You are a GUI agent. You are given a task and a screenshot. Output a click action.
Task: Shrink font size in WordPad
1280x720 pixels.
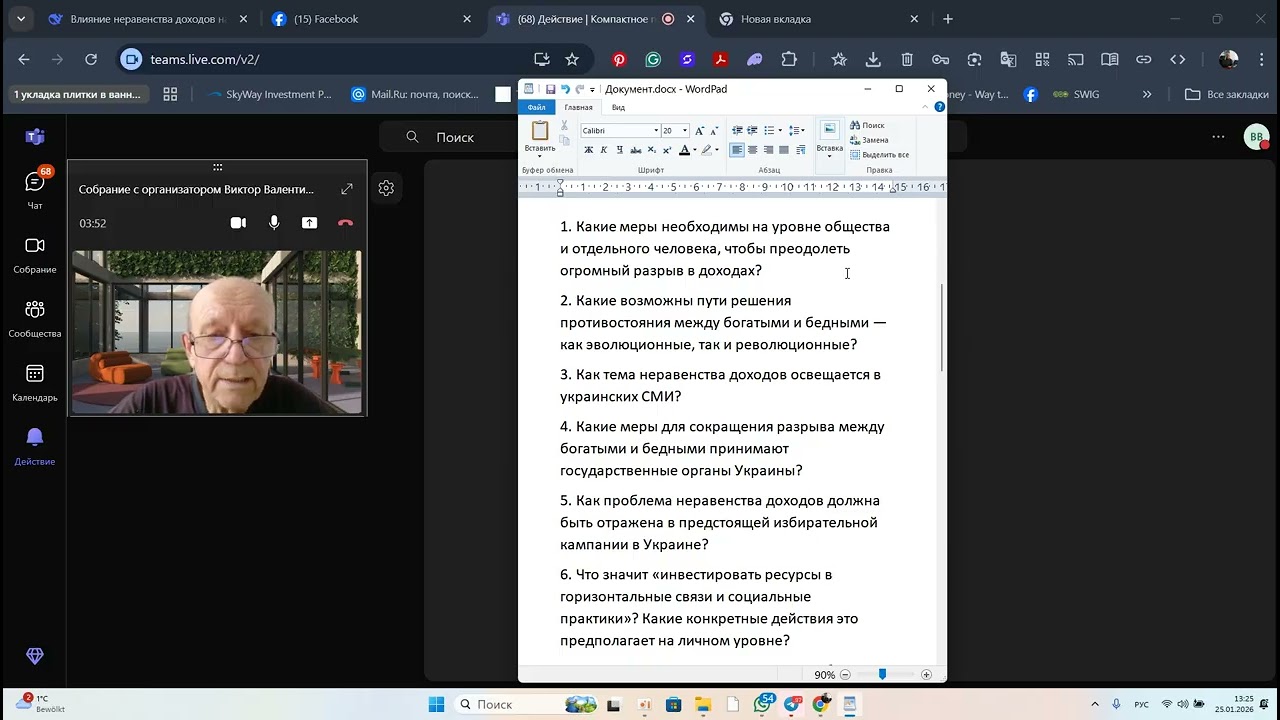(x=714, y=131)
